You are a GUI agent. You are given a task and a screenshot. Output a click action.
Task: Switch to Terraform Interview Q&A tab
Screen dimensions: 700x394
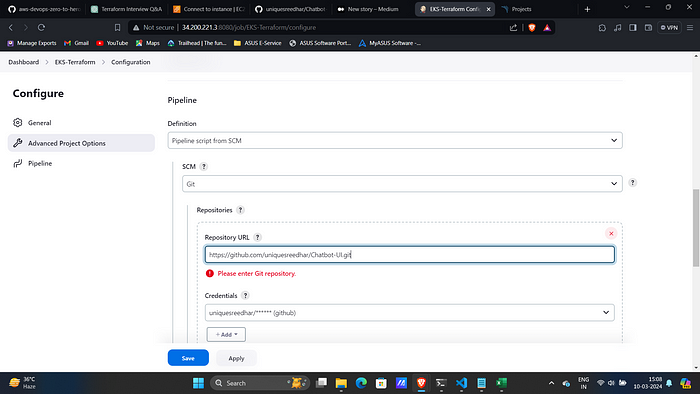126,9
